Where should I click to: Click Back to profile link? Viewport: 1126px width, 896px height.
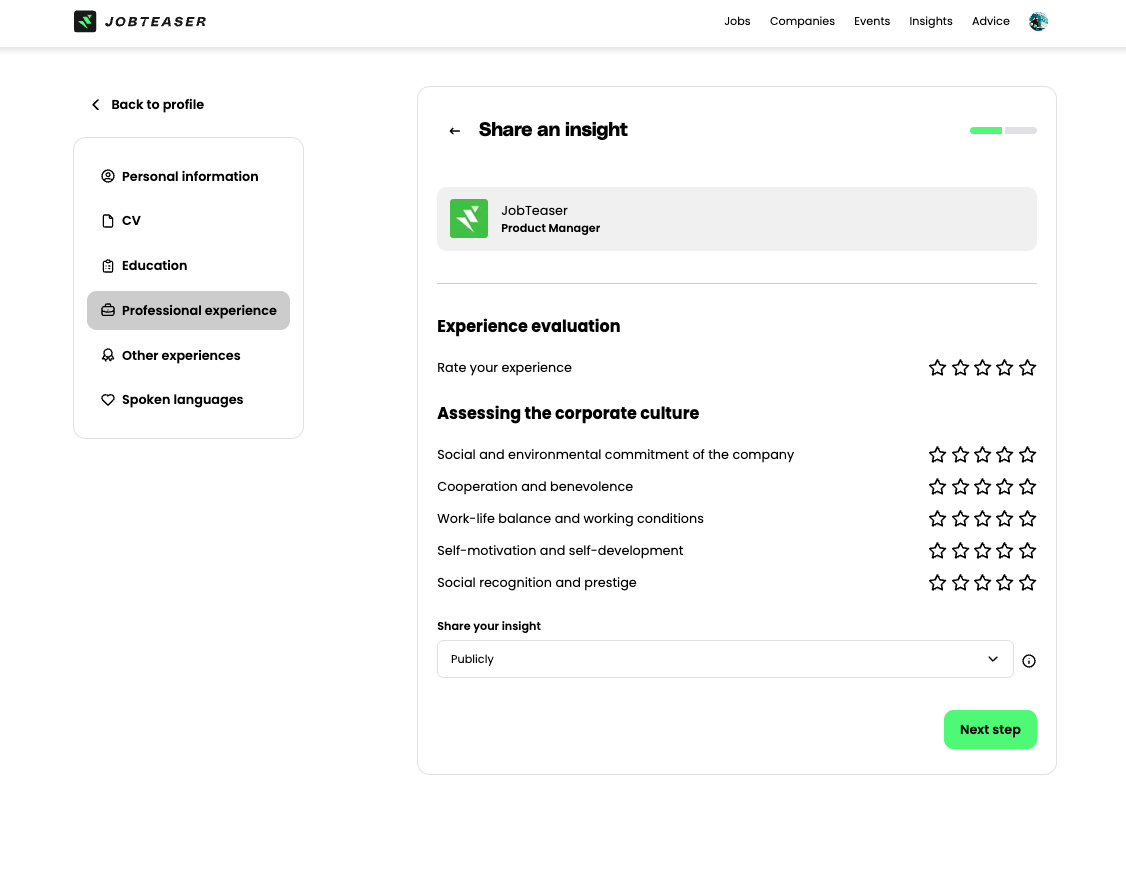point(148,105)
